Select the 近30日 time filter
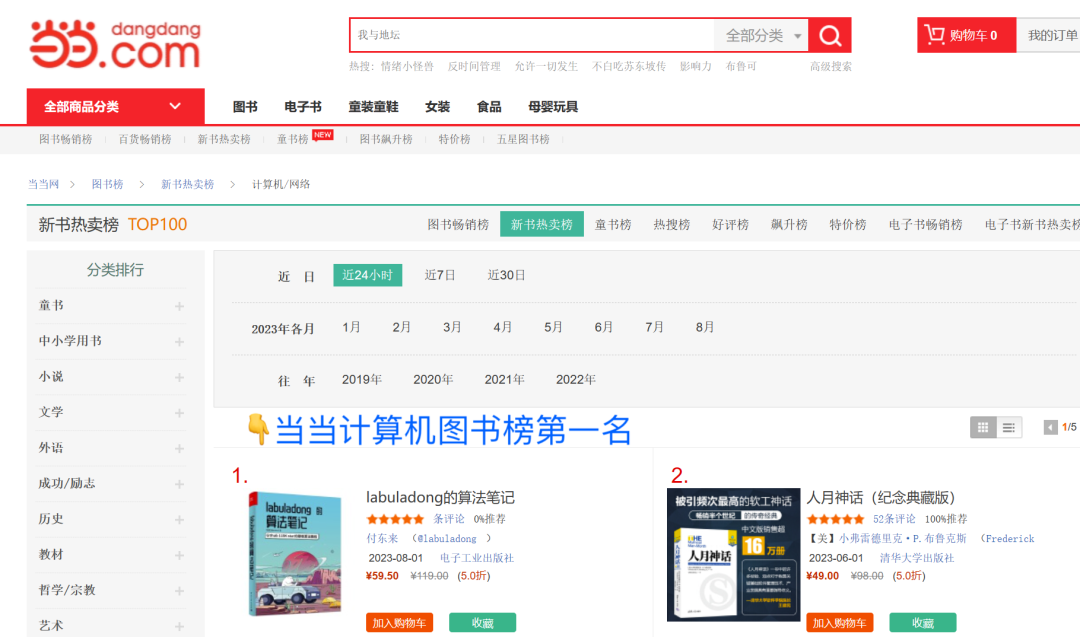1080x637 pixels. pos(506,274)
